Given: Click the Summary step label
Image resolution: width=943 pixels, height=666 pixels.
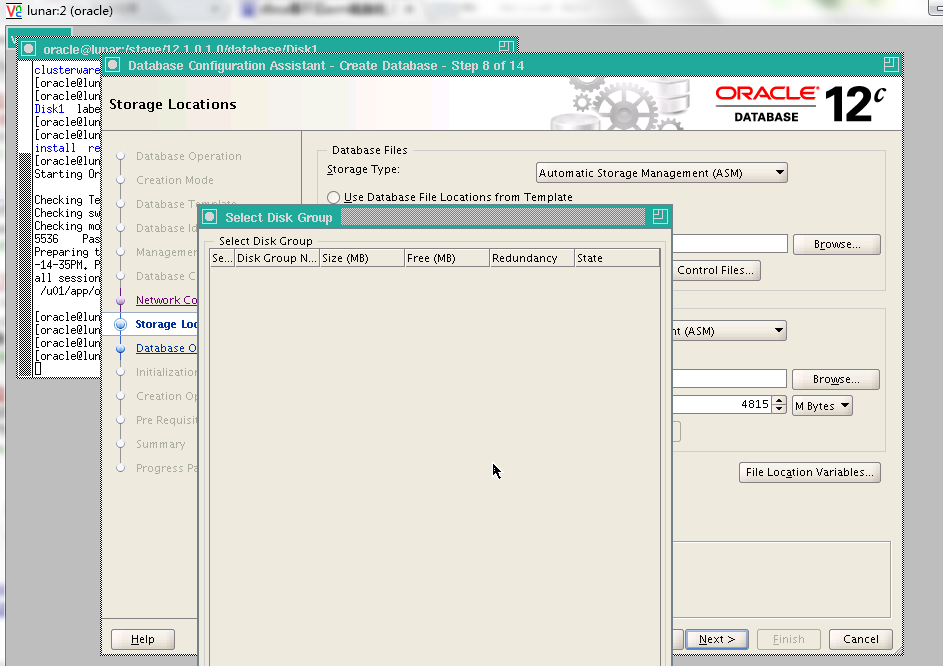Looking at the screenshot, I should pos(161,445).
